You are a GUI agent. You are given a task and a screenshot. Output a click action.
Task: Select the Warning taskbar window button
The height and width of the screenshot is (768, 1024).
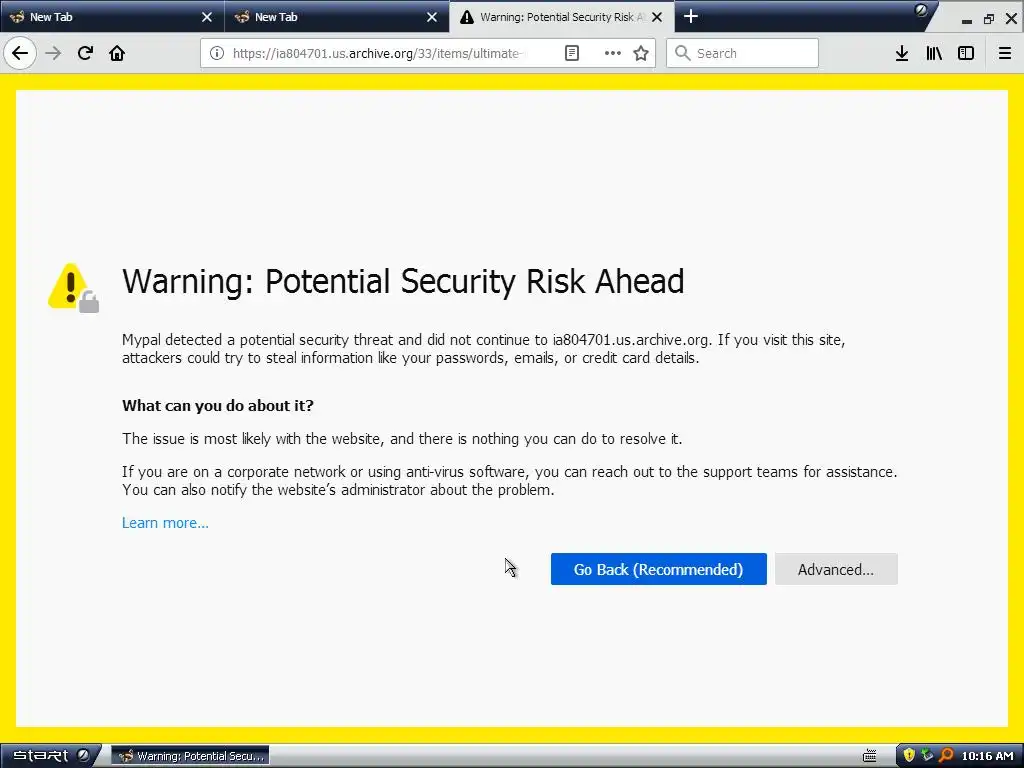tap(191, 756)
